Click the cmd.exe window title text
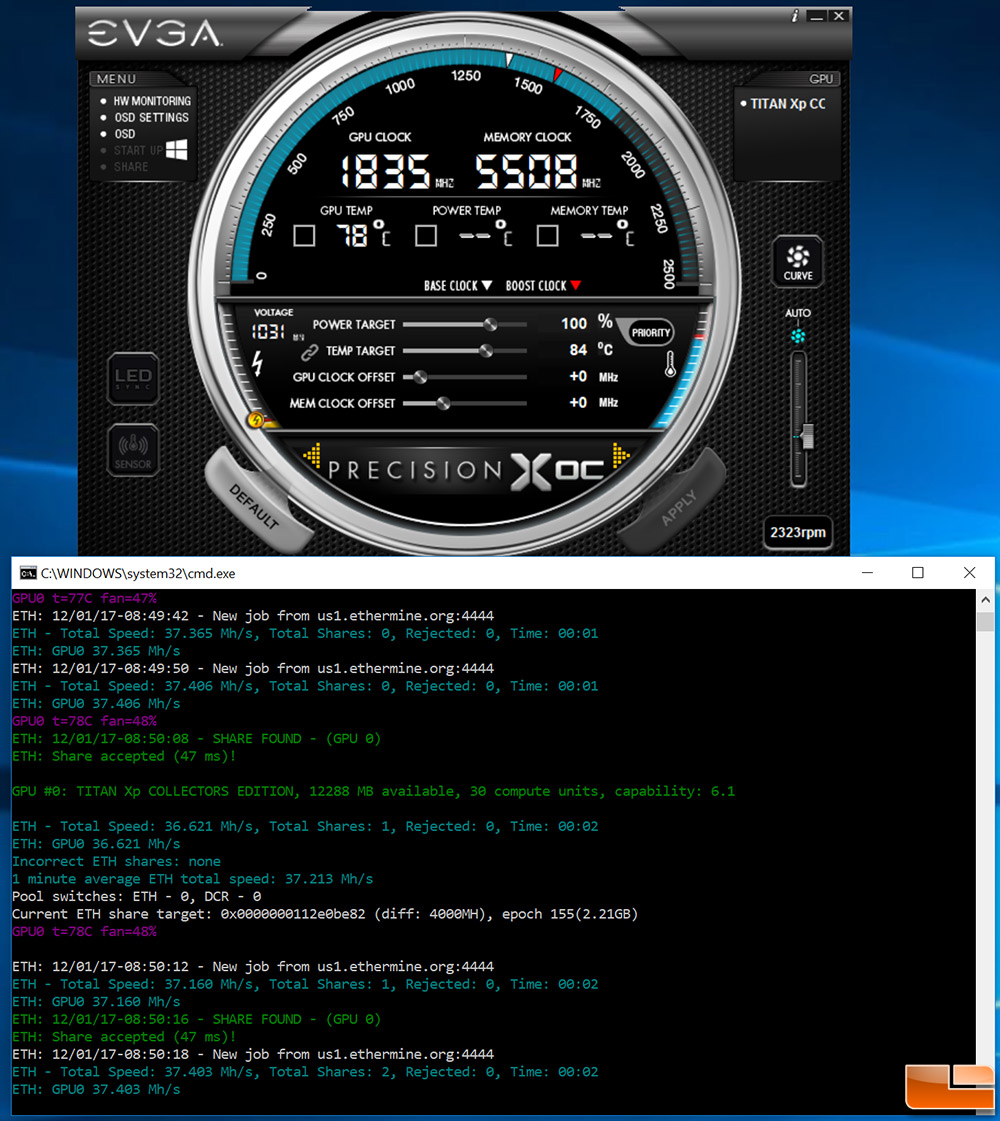The width and height of the screenshot is (1000, 1121). (138, 573)
